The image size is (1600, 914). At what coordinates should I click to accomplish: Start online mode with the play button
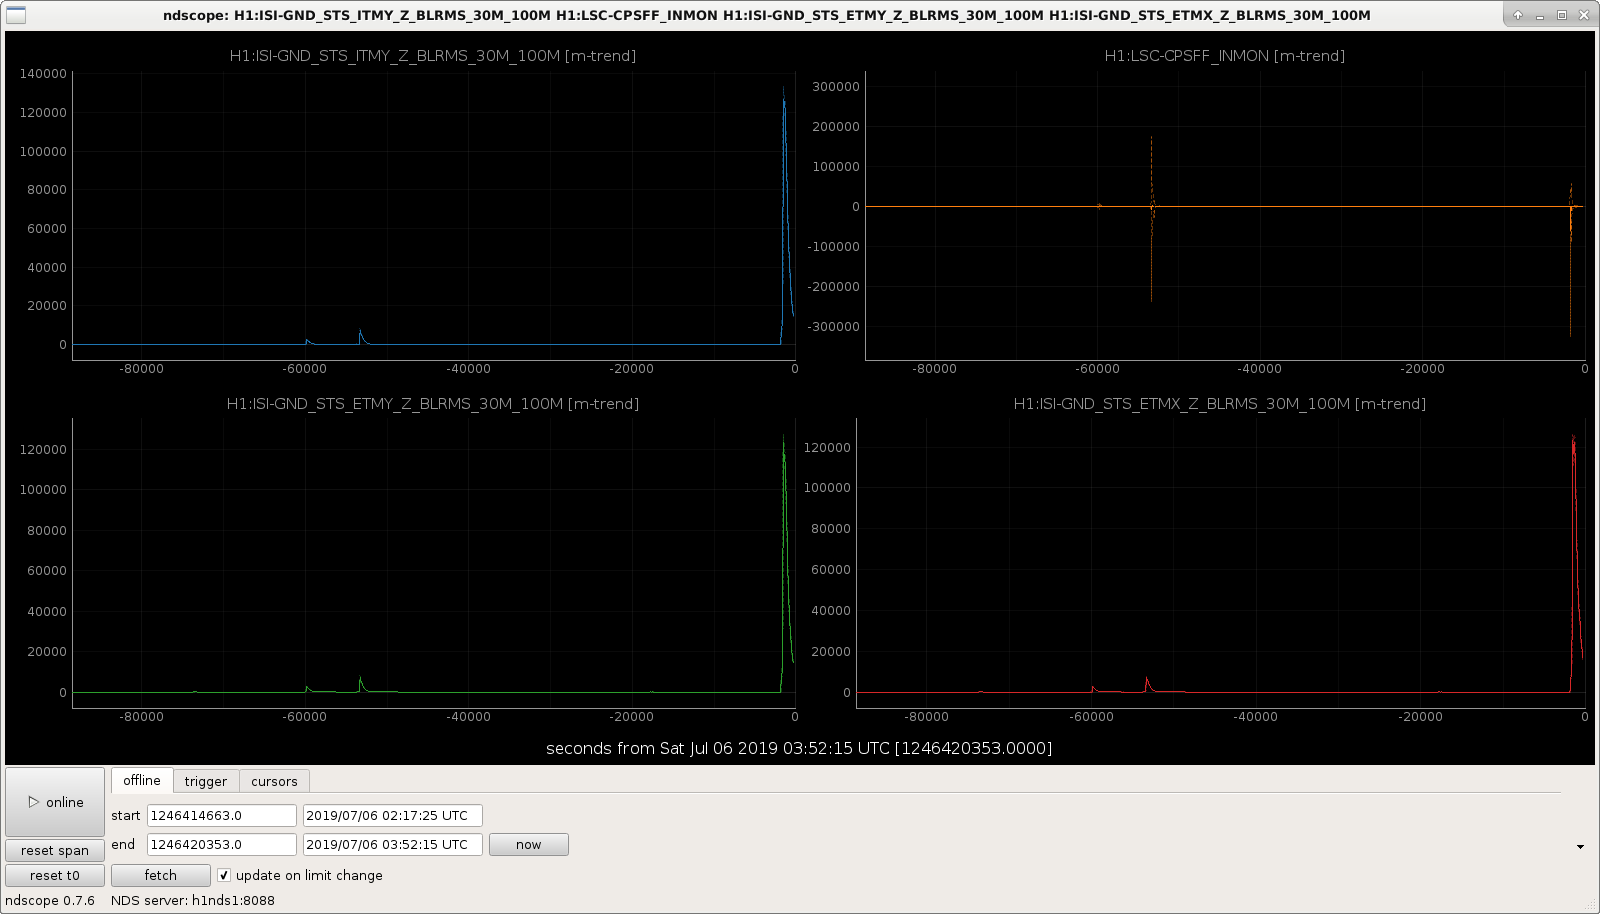[x=55, y=802]
